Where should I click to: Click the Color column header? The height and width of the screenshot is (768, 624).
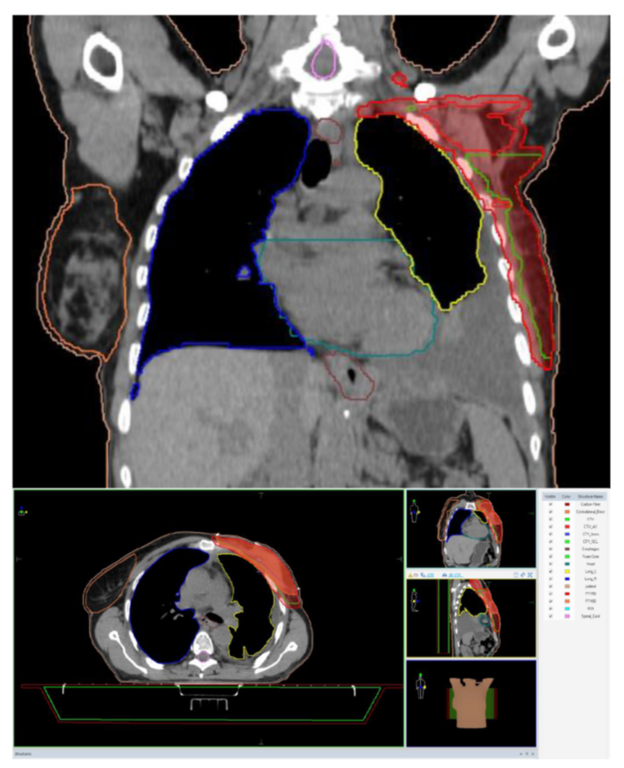click(x=566, y=497)
